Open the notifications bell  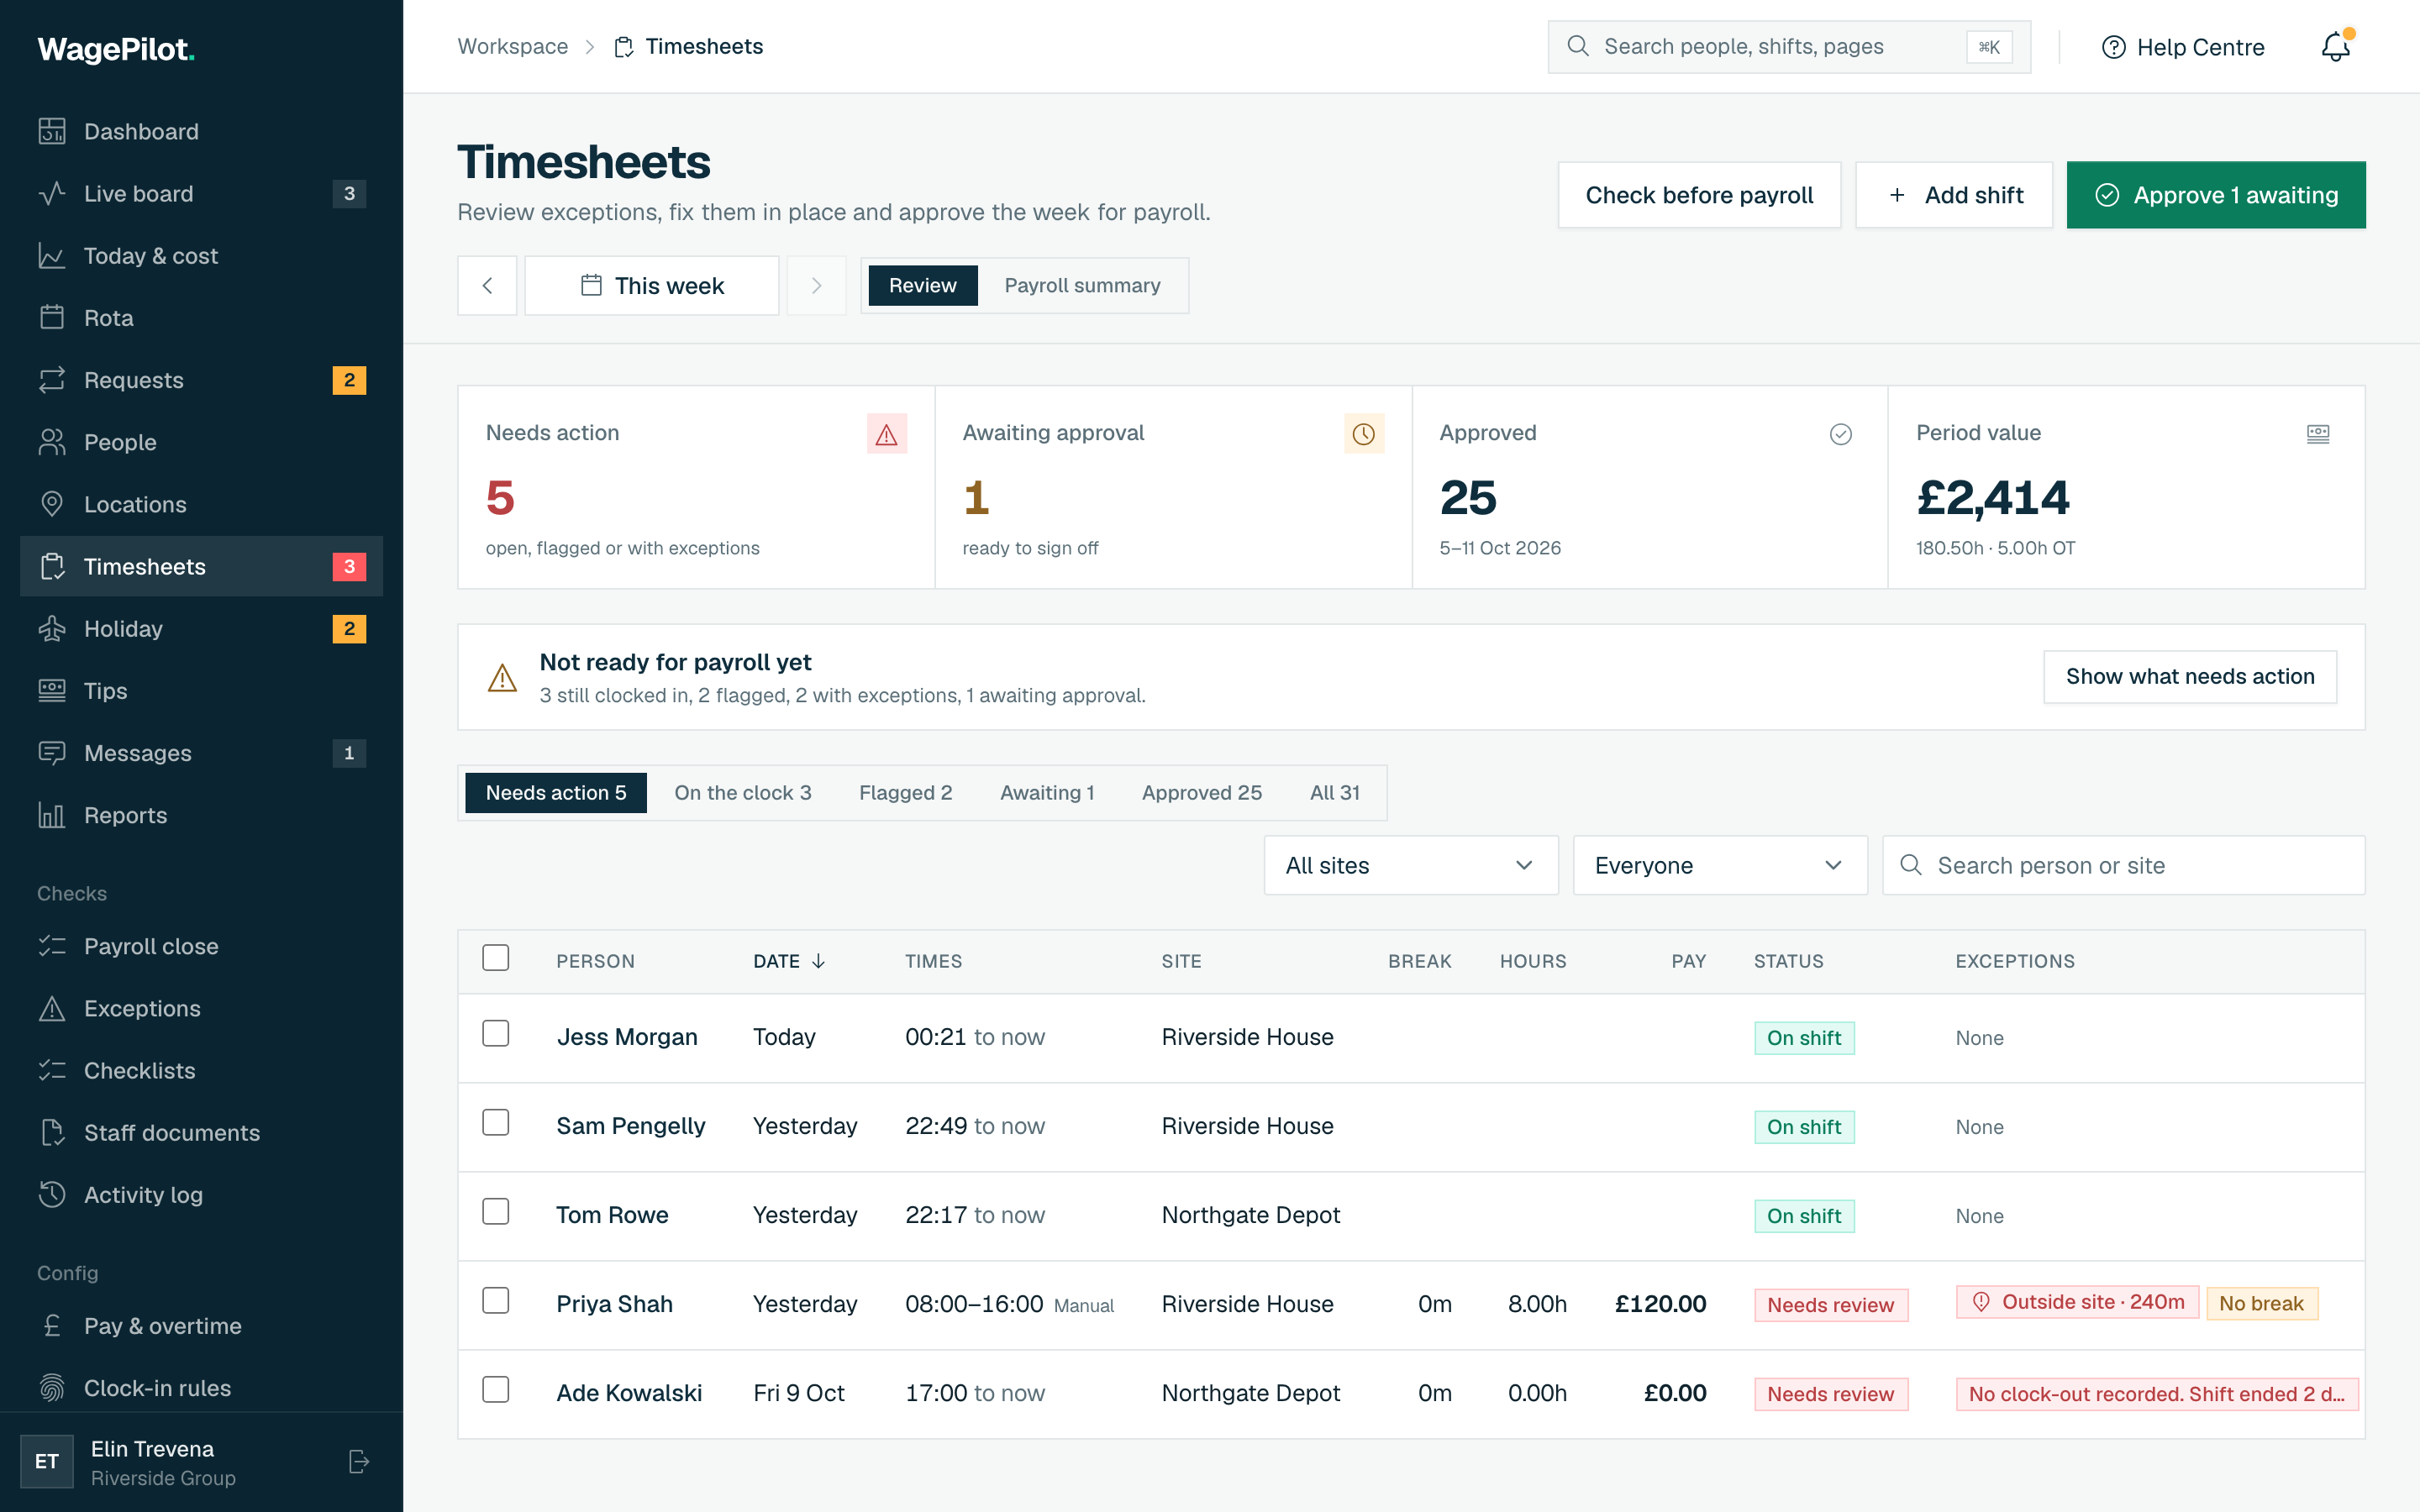[x=2335, y=47]
